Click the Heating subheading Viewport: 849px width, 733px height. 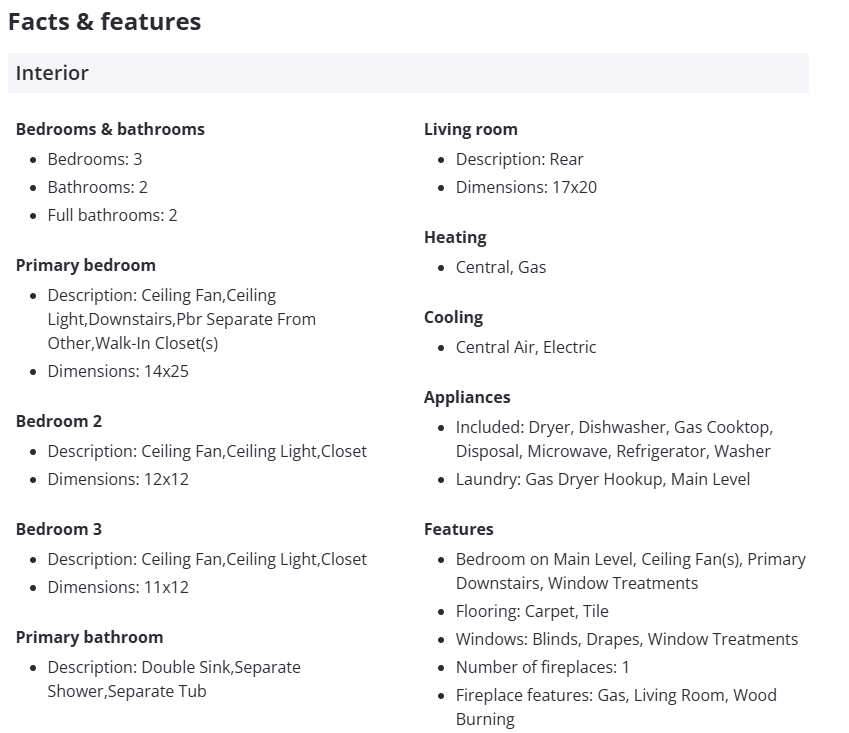pyautogui.click(x=455, y=237)
